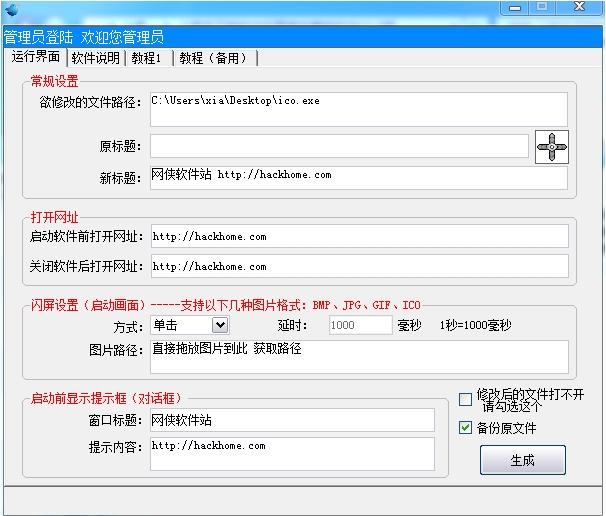Switch to the 软件说明 tab
Screen dimensions: 606x516
tap(95, 58)
